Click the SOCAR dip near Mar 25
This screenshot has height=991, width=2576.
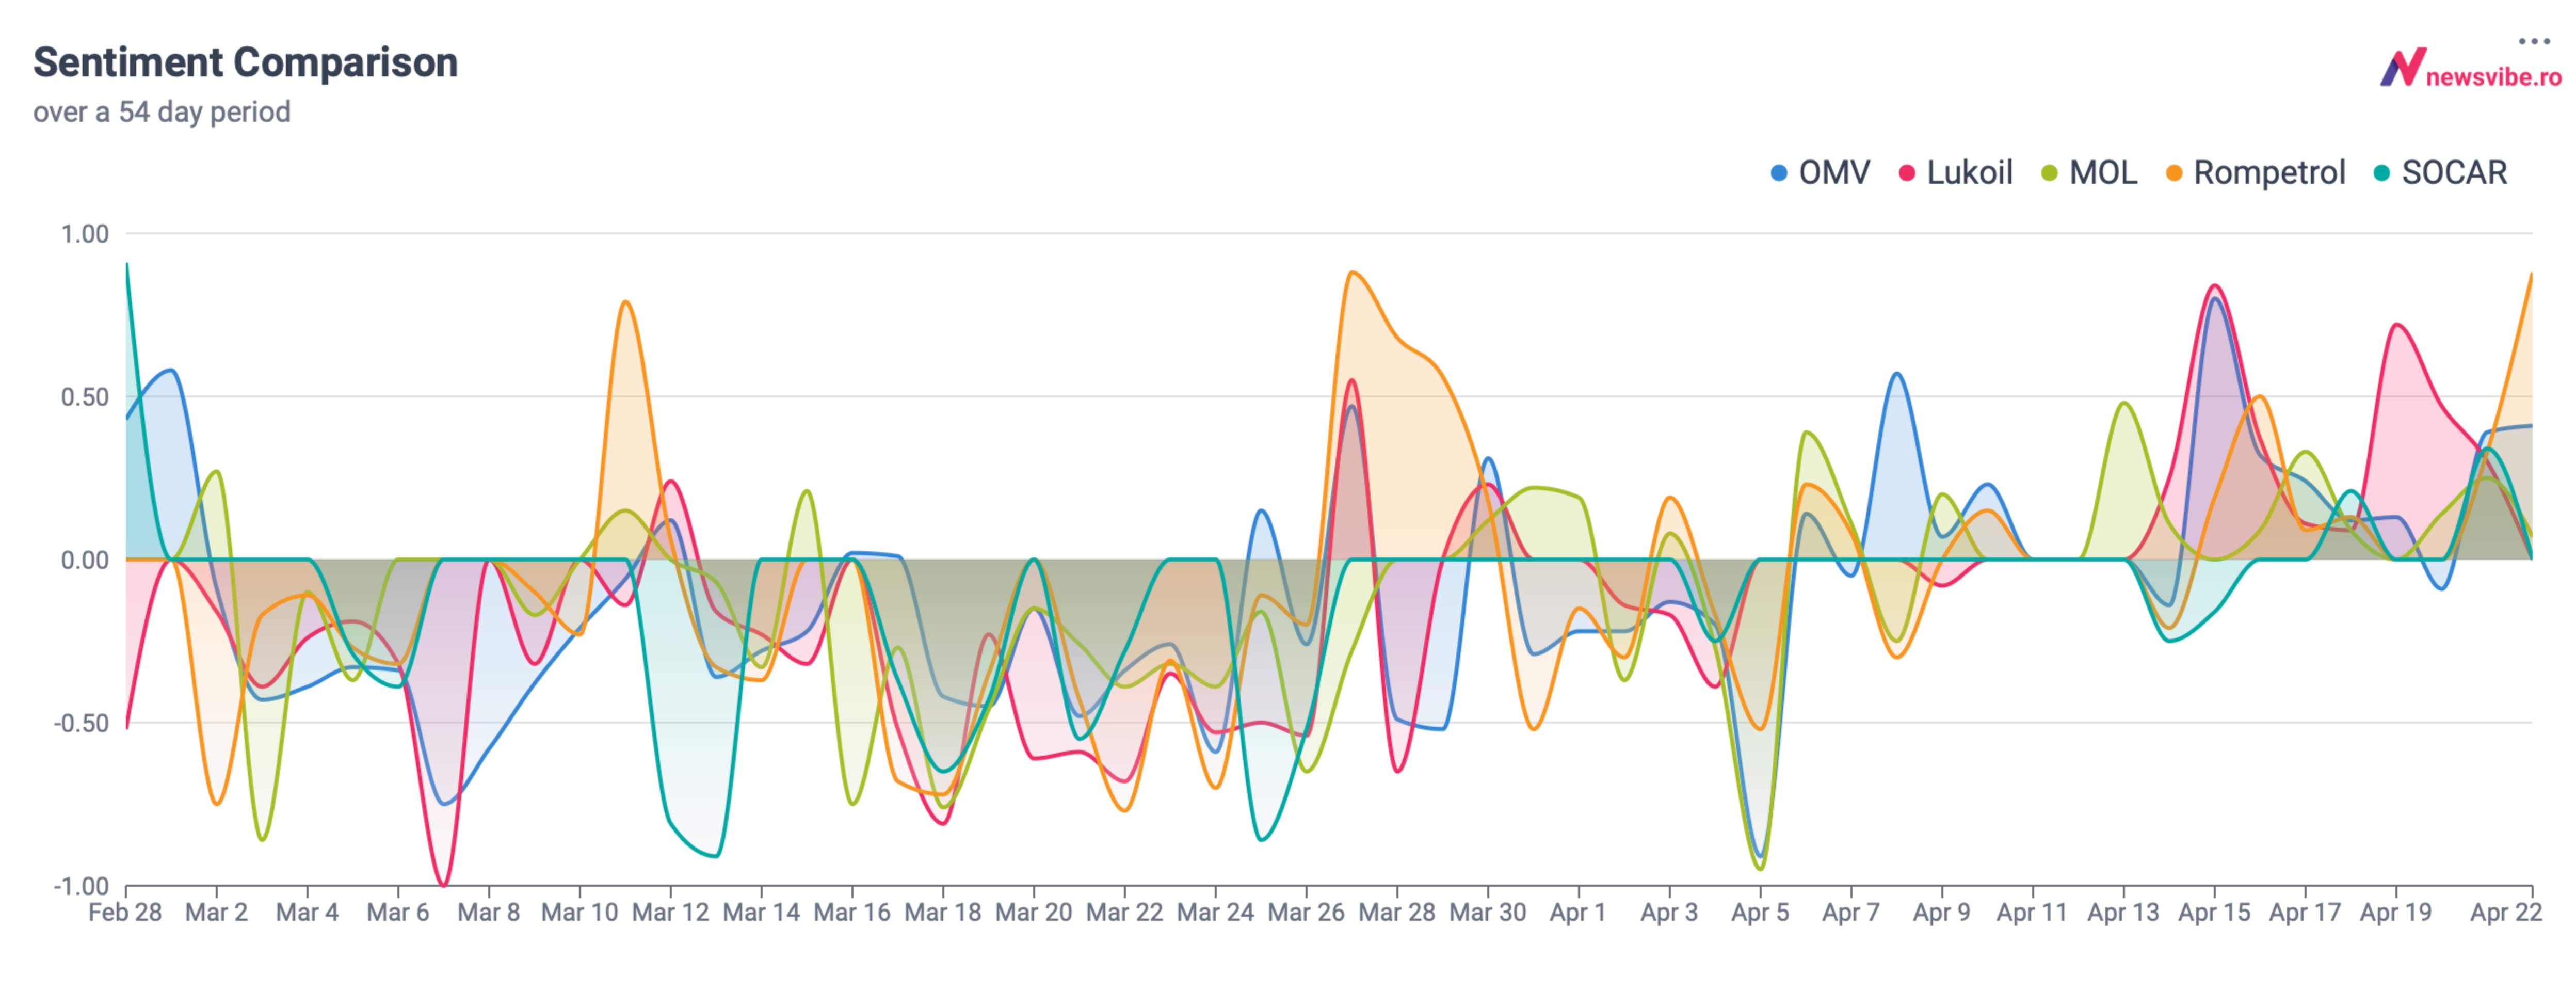tap(1261, 839)
